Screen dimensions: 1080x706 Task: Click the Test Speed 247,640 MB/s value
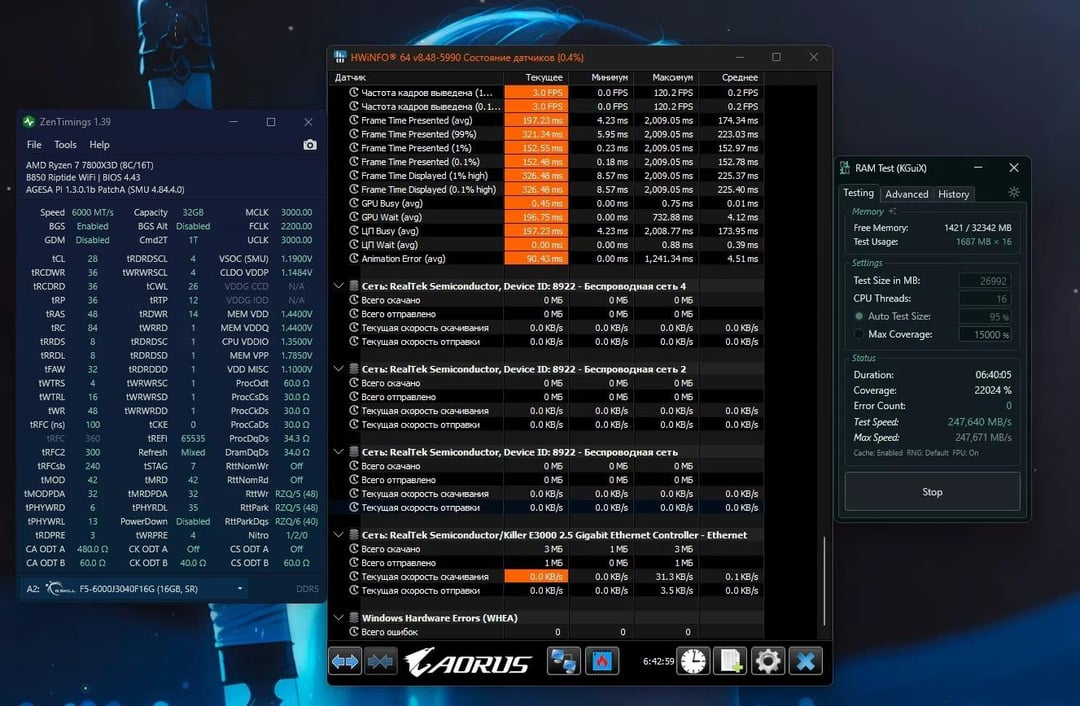tap(979, 422)
